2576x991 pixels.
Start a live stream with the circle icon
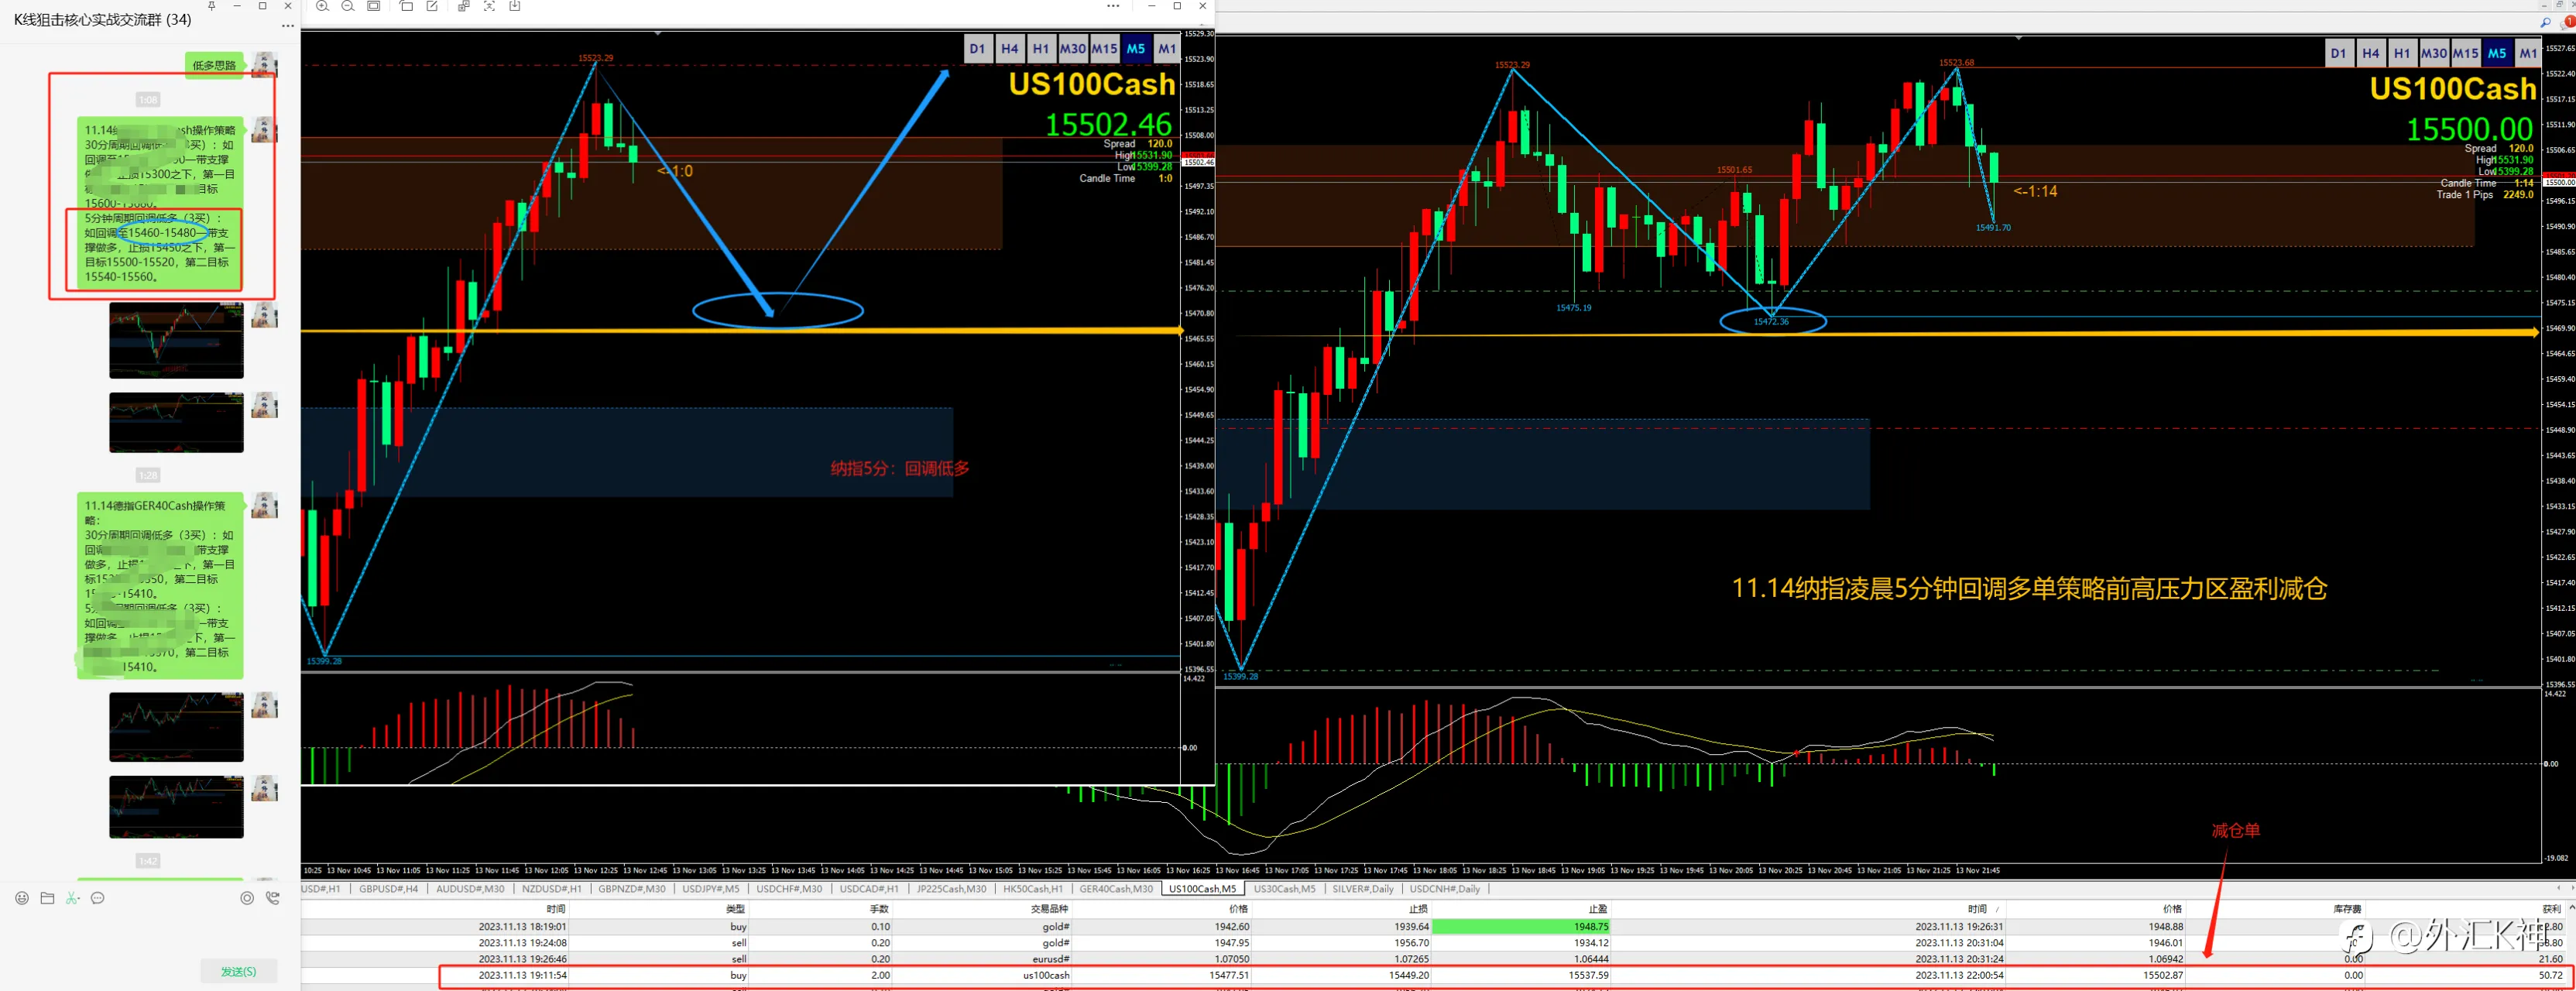(247, 898)
